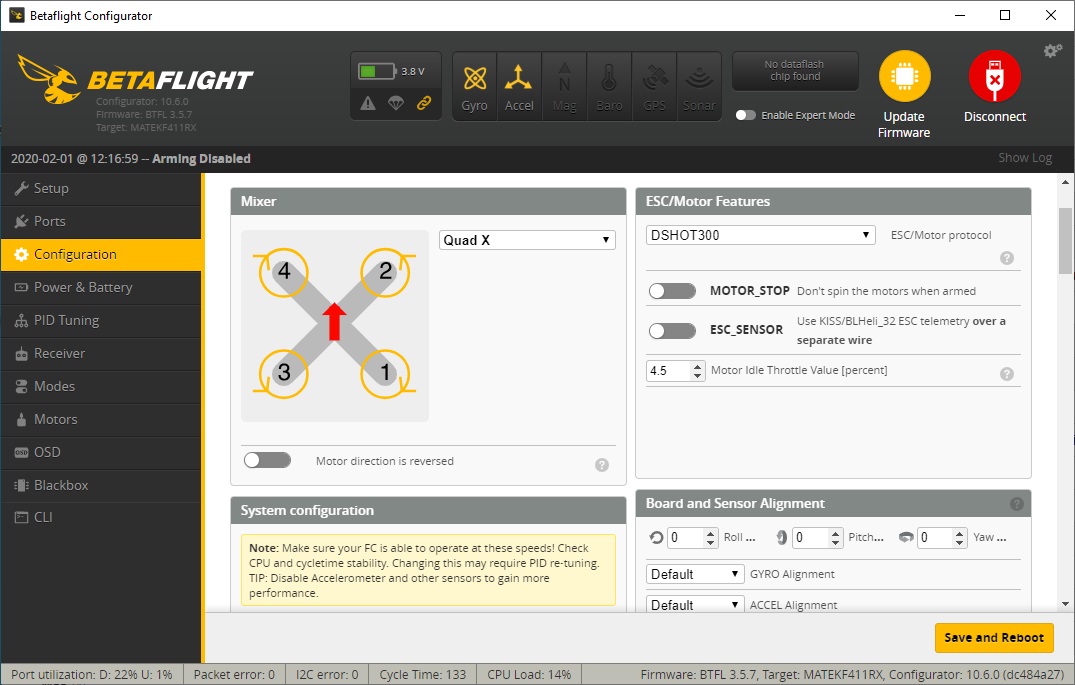Decrease Yaw degrees stepper
The width and height of the screenshot is (1075, 685).
(x=960, y=542)
